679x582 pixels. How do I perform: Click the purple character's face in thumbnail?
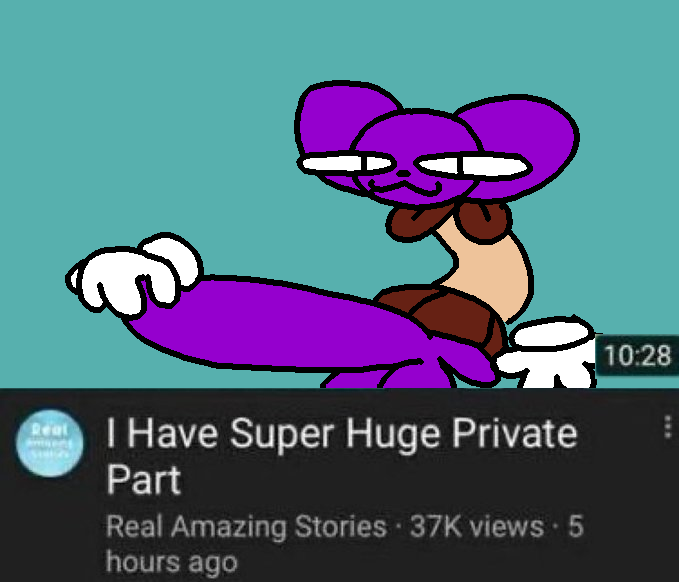click(416, 158)
